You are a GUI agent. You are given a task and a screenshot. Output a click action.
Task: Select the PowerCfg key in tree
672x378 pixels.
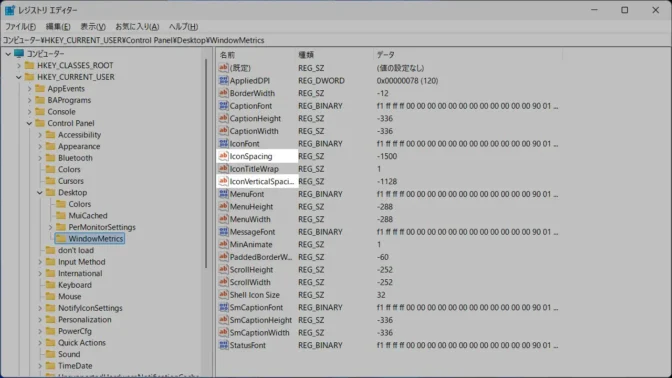coord(75,331)
